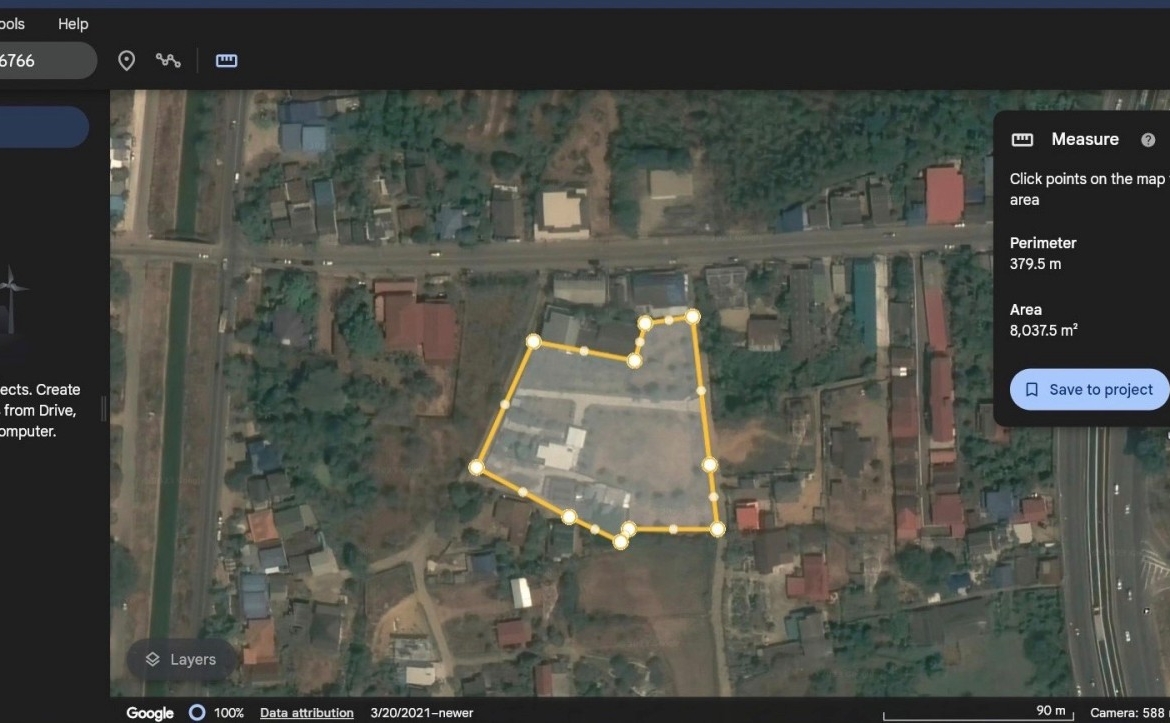Click the imagery date 3/20/2021–newer
This screenshot has height=723, width=1170.
pos(422,713)
